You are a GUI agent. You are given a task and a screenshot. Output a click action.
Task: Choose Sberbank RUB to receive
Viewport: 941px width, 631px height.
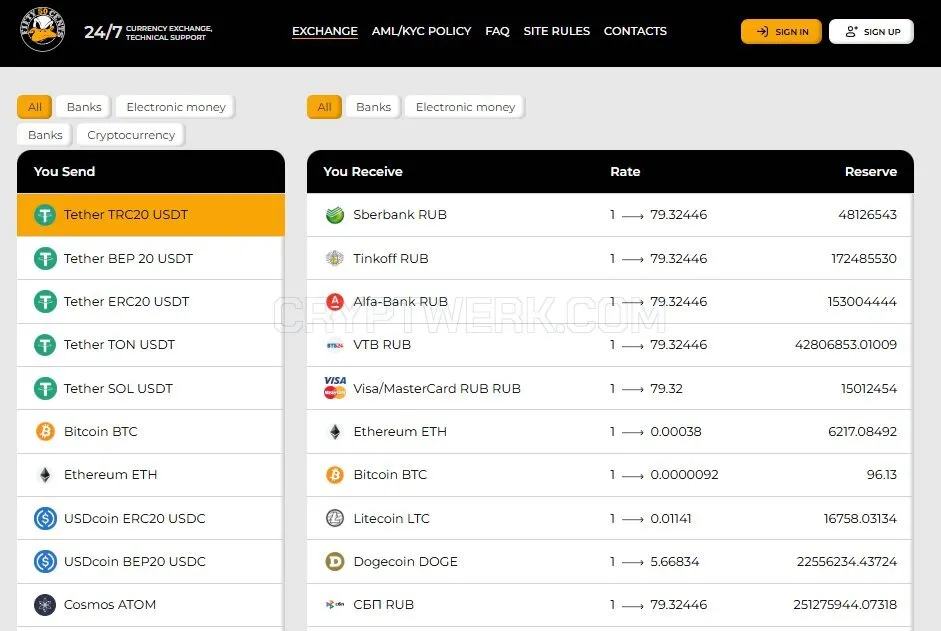tap(610, 215)
